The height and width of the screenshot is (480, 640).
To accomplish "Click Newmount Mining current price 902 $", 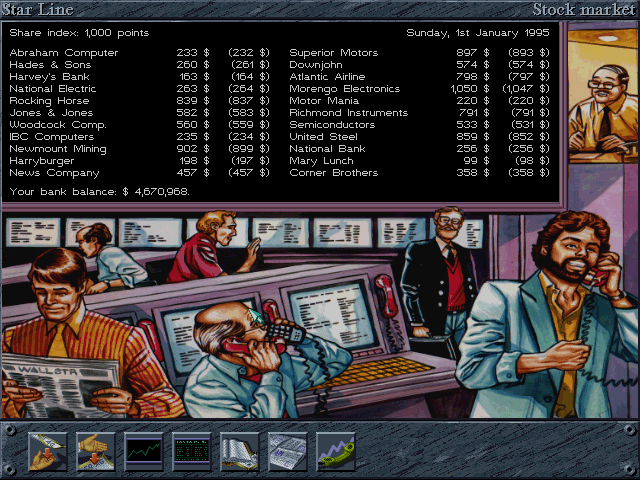I will (193, 149).
